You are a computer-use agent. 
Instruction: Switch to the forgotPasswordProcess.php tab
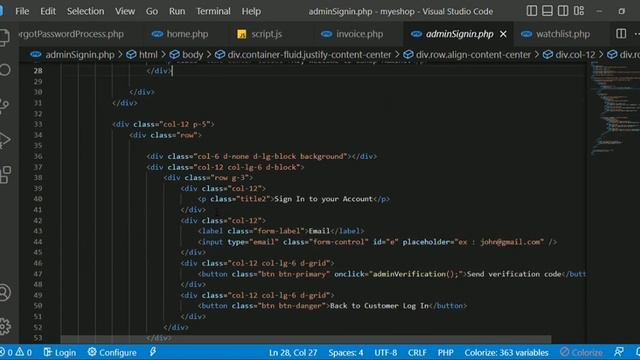point(71,34)
